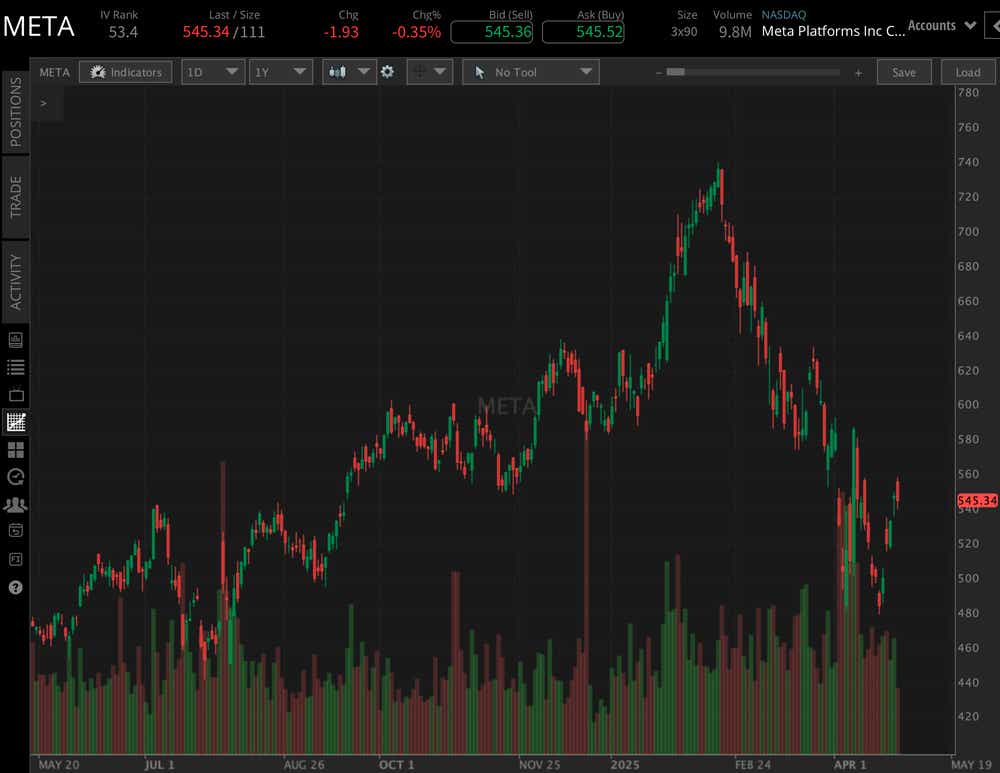Click the Meta Platforms Inc company name
1000x773 pixels.
(x=833, y=31)
